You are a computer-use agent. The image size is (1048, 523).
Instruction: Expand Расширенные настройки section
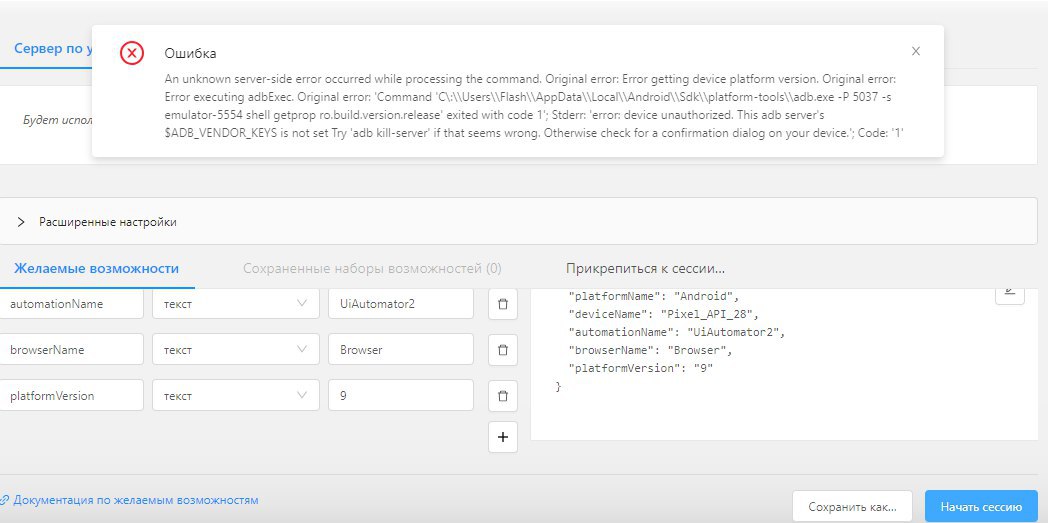click(518, 222)
